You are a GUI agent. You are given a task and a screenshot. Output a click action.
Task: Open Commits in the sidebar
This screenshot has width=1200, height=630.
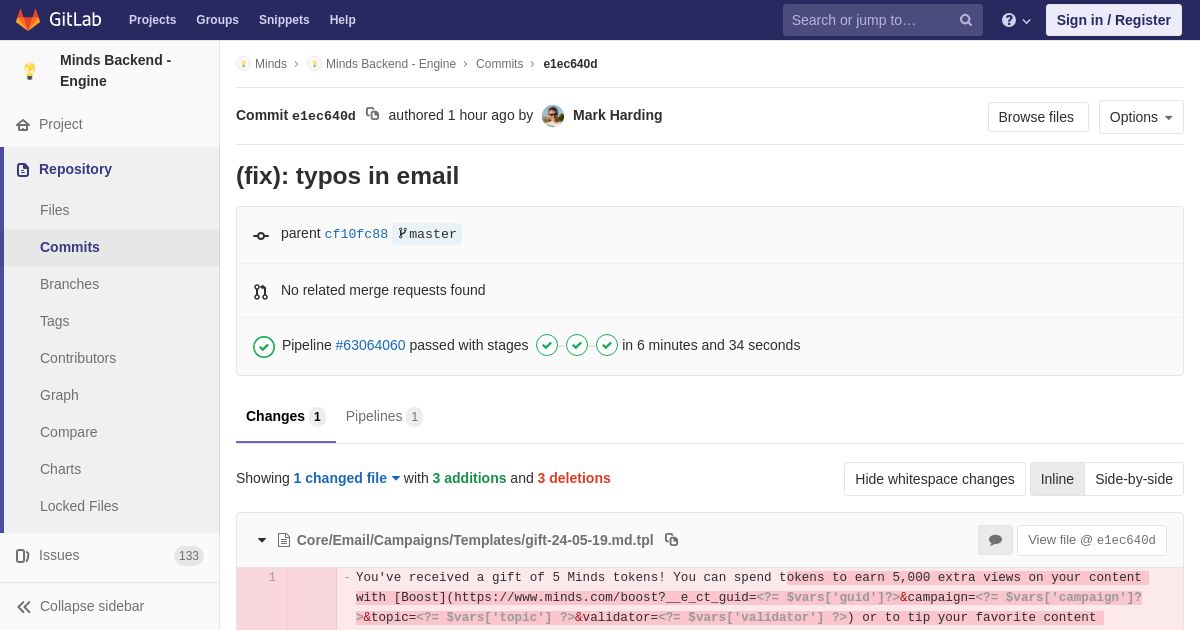coord(110,247)
